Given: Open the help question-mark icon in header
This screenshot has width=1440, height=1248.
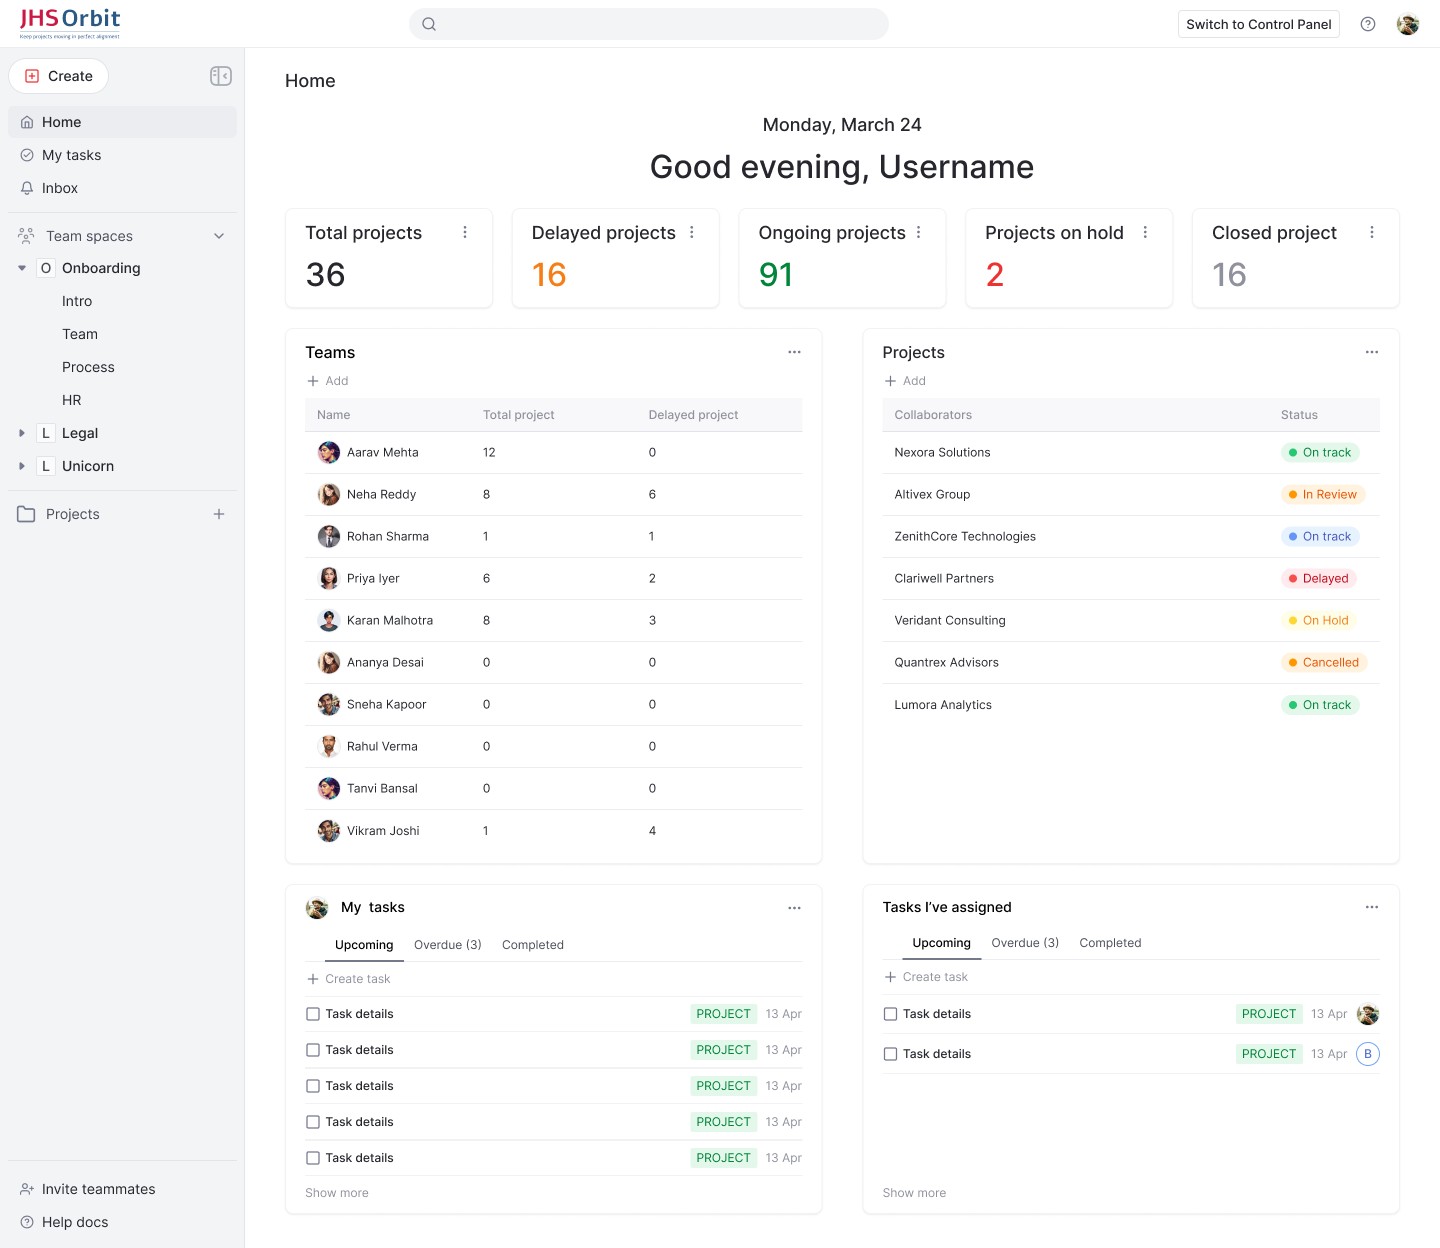Looking at the screenshot, I should (x=1368, y=24).
